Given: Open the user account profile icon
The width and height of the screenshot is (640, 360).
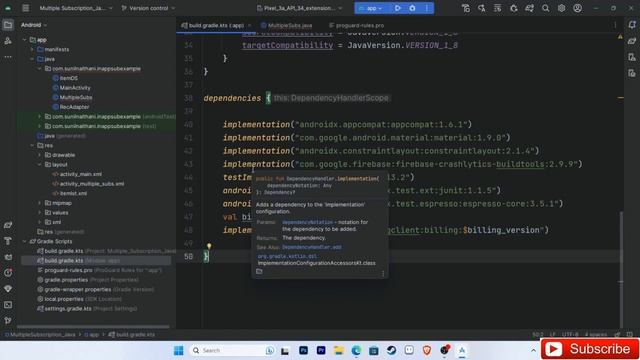Looking at the screenshot, I should coord(577,8).
